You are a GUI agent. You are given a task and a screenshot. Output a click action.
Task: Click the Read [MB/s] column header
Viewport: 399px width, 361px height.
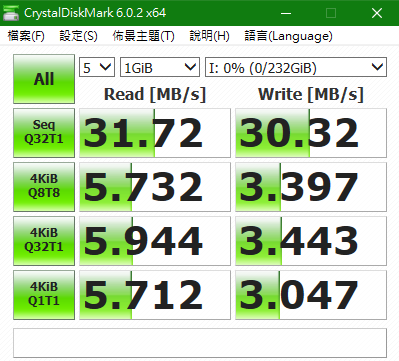(x=155, y=94)
